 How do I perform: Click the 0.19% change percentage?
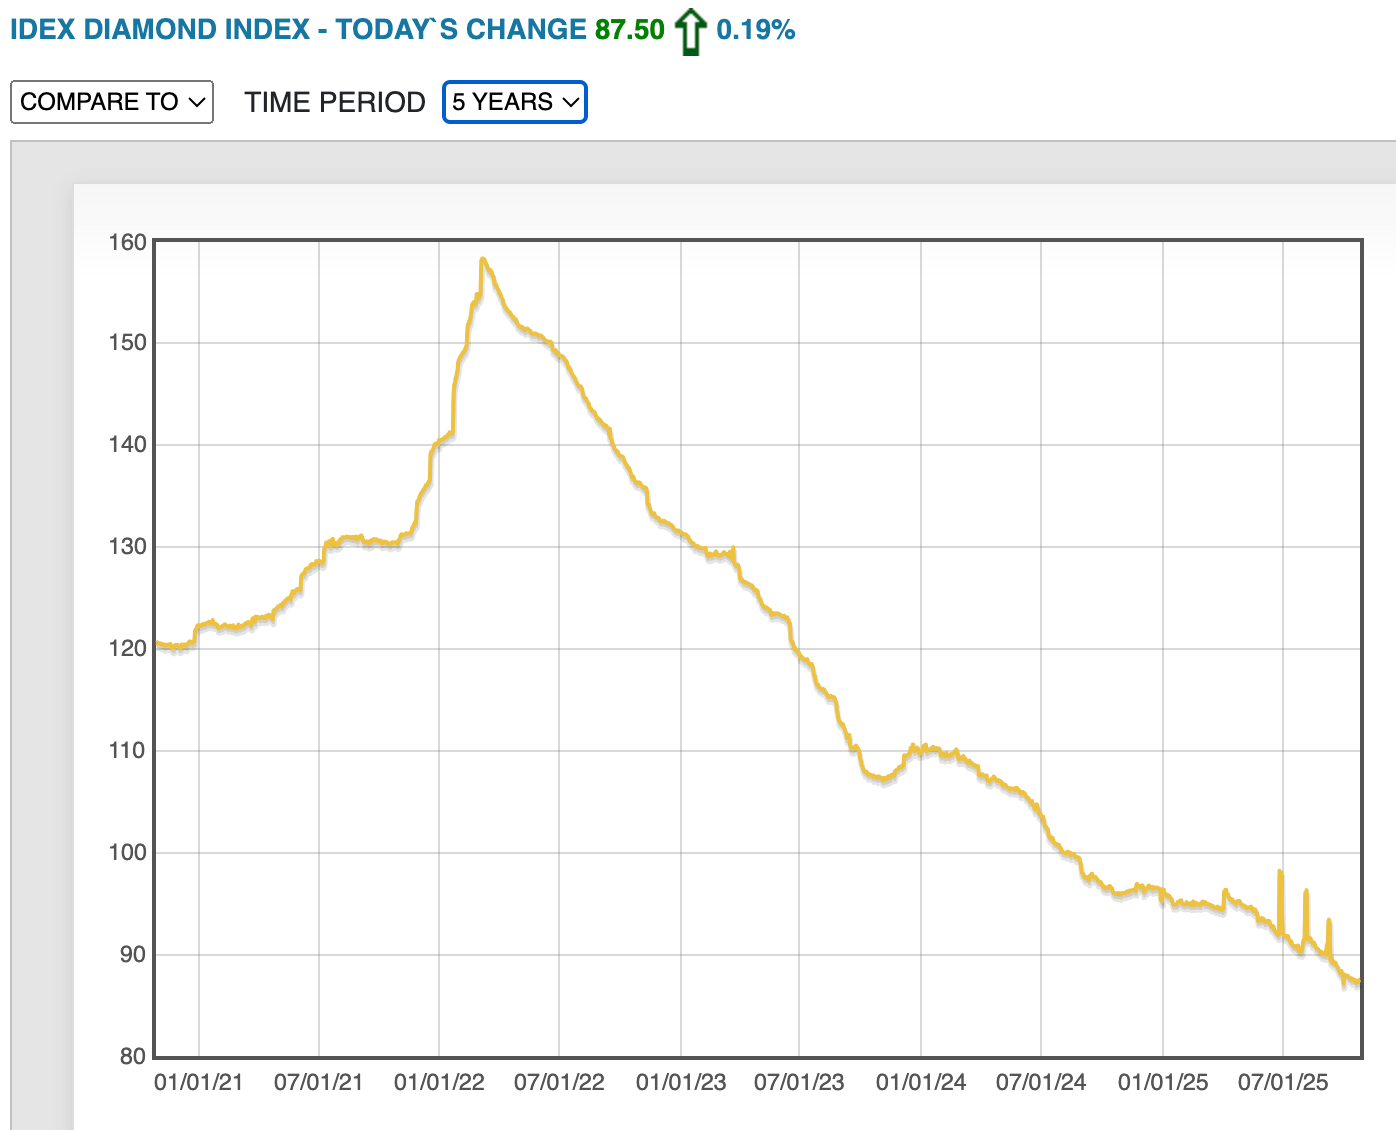point(755,30)
